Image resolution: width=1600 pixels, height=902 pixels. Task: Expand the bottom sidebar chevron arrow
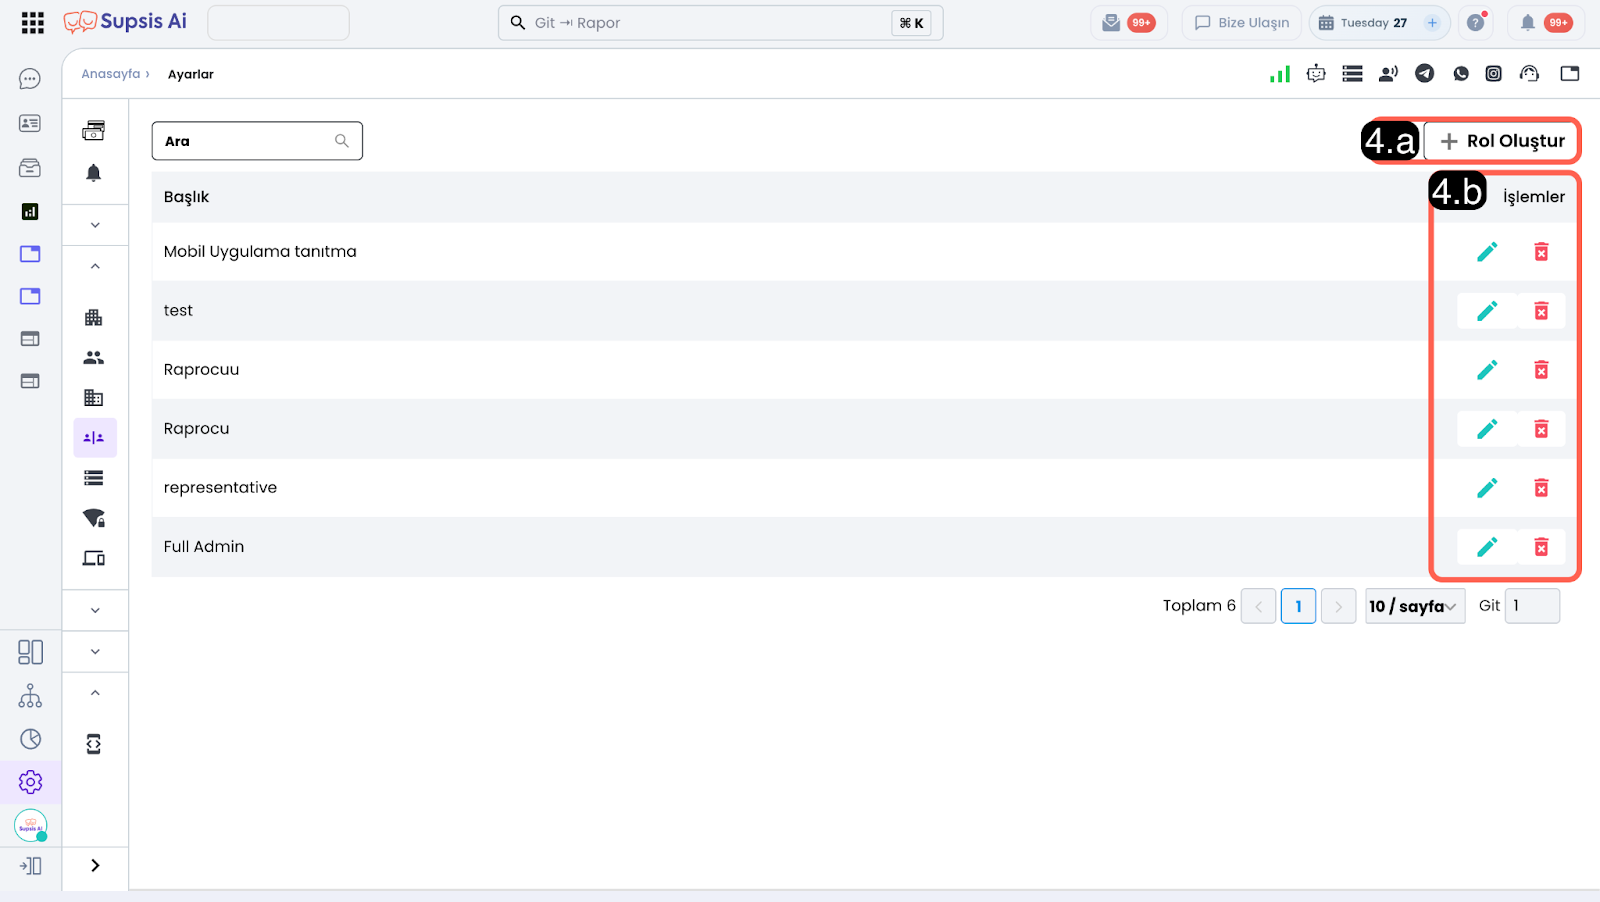95,866
